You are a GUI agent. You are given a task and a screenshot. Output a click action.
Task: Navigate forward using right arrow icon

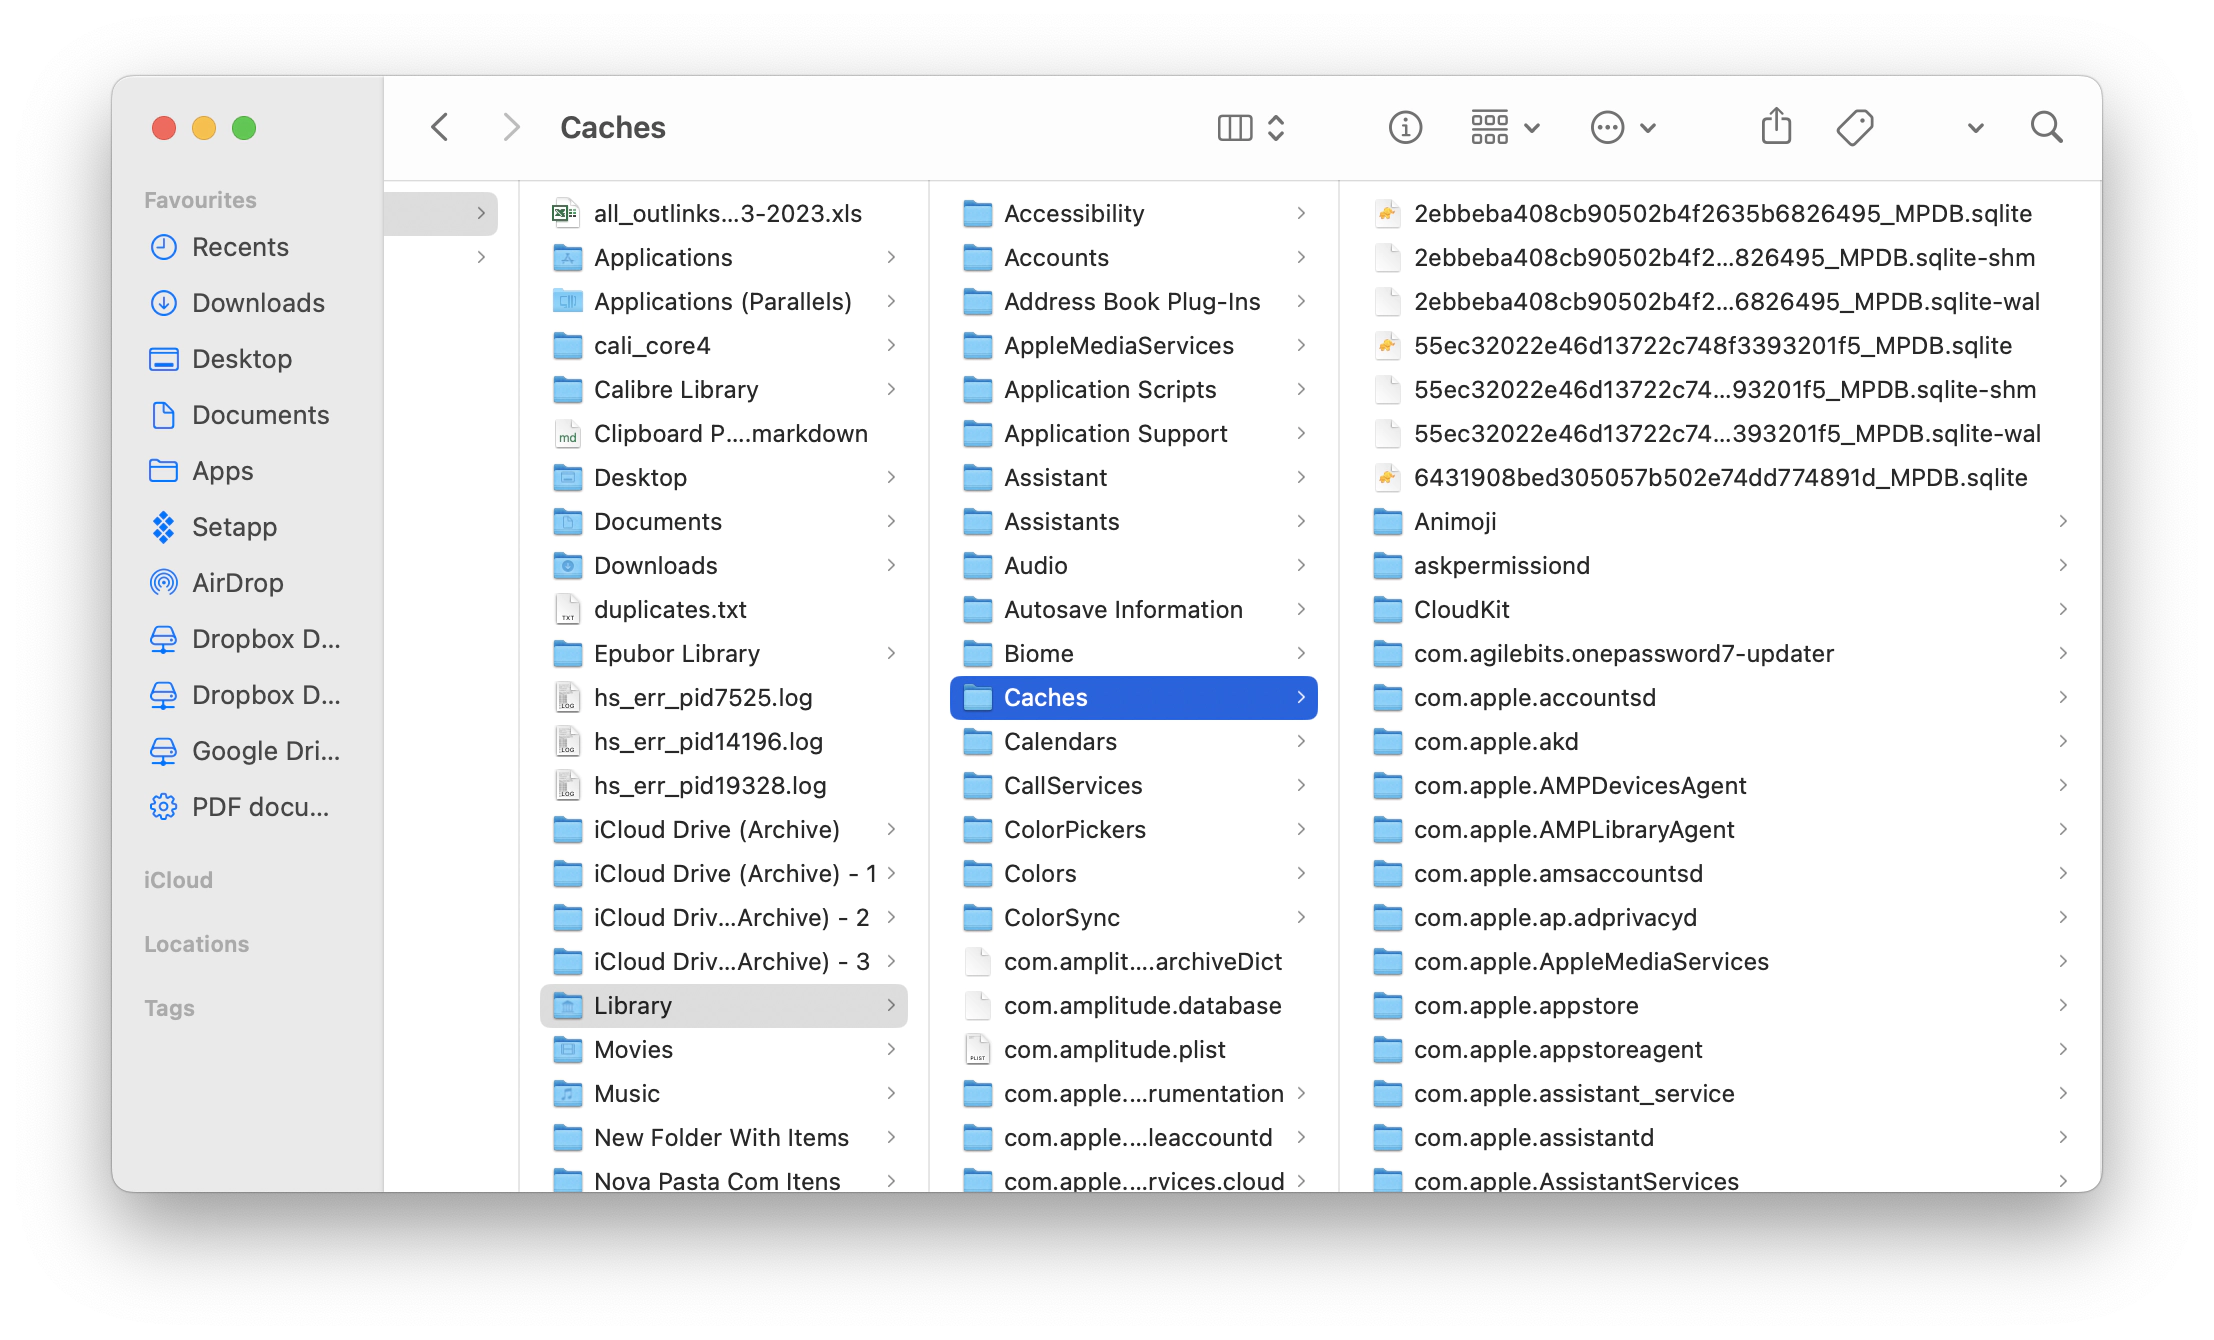tap(508, 128)
